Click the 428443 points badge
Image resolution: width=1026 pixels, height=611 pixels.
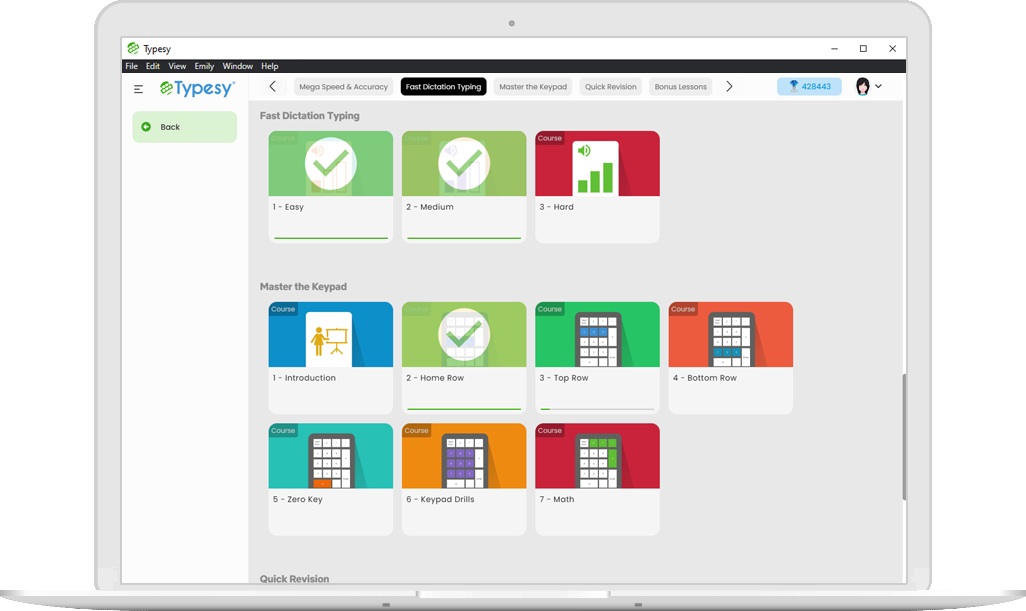(x=809, y=86)
